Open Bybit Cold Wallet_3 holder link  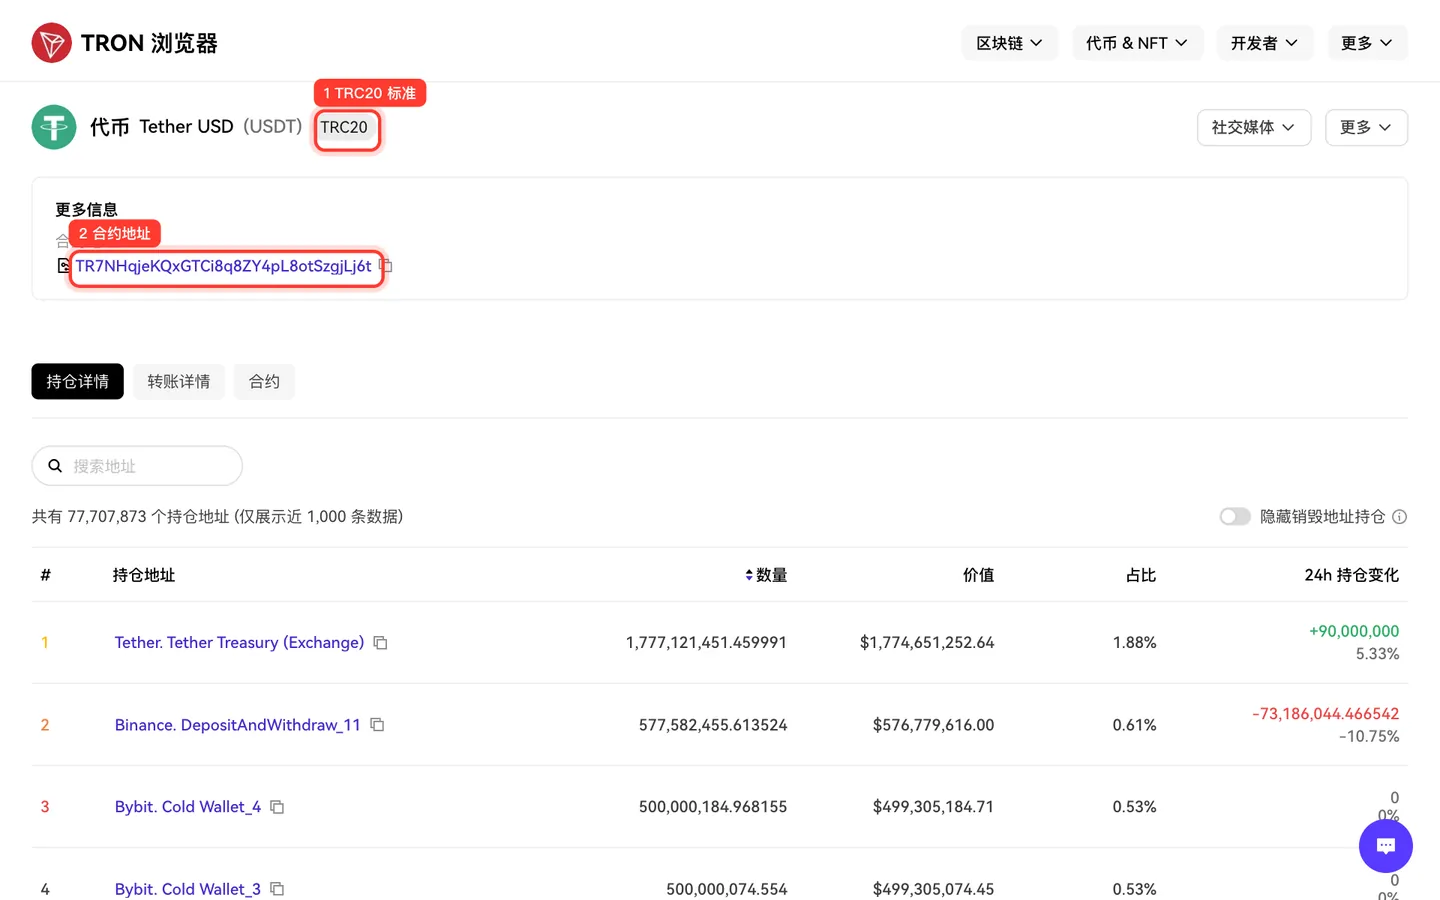(188, 889)
